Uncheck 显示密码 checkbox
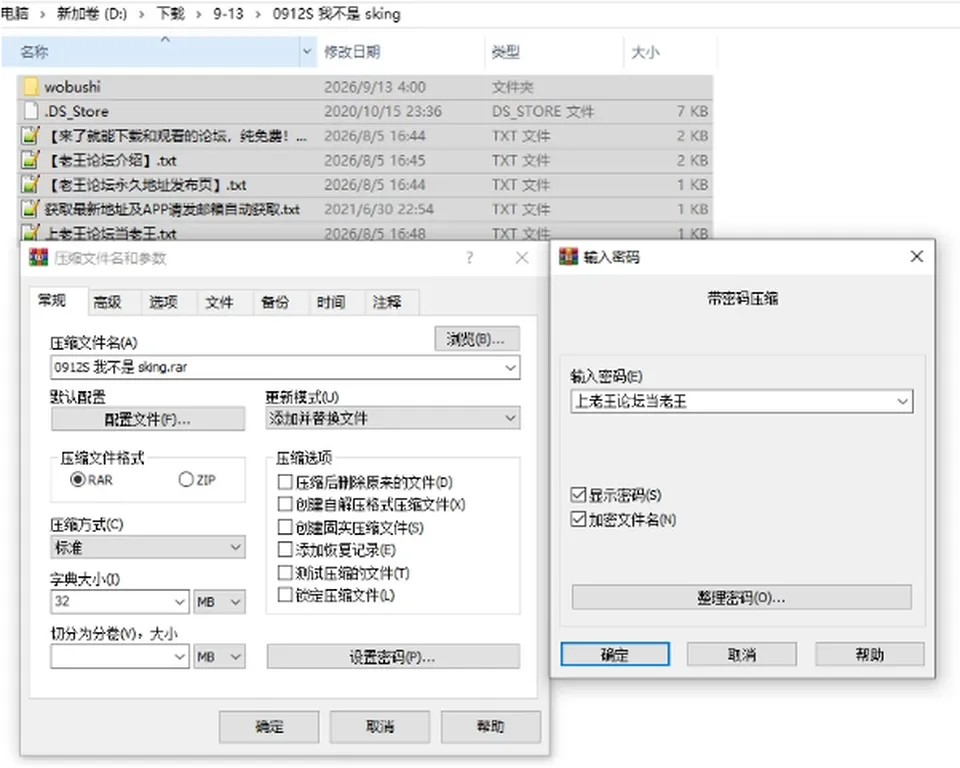Screen dimensions: 960x768 [x=578, y=494]
